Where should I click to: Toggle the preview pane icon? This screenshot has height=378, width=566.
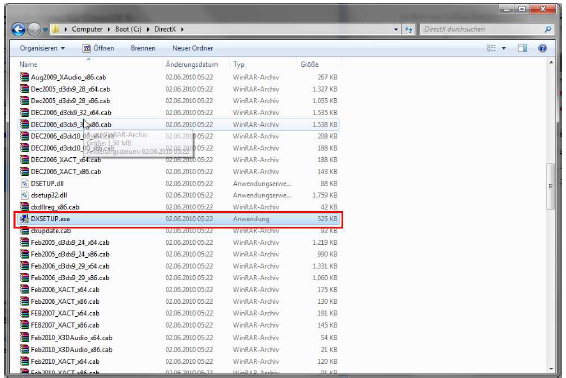pos(522,48)
